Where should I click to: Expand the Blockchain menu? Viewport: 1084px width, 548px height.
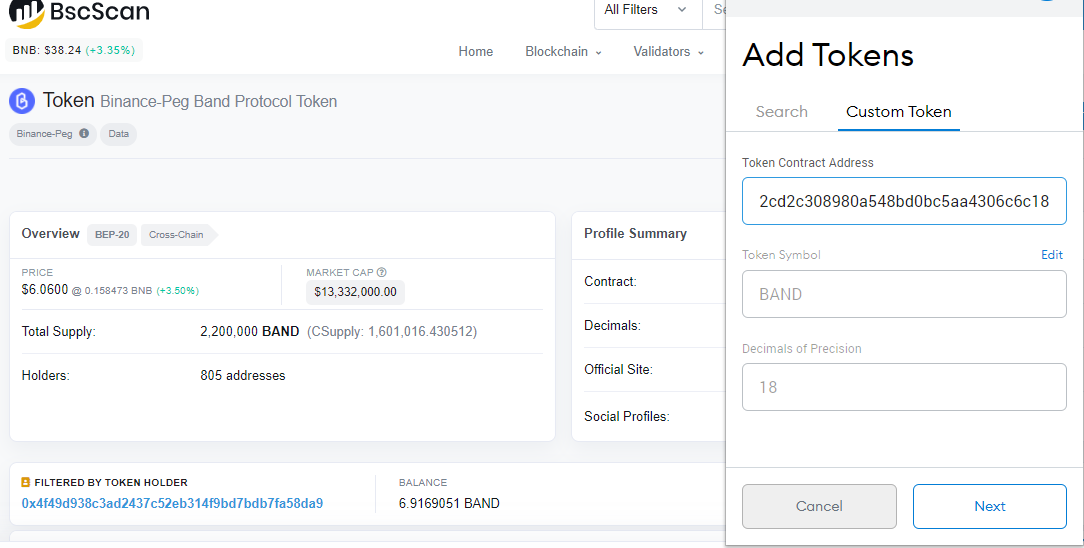[563, 52]
